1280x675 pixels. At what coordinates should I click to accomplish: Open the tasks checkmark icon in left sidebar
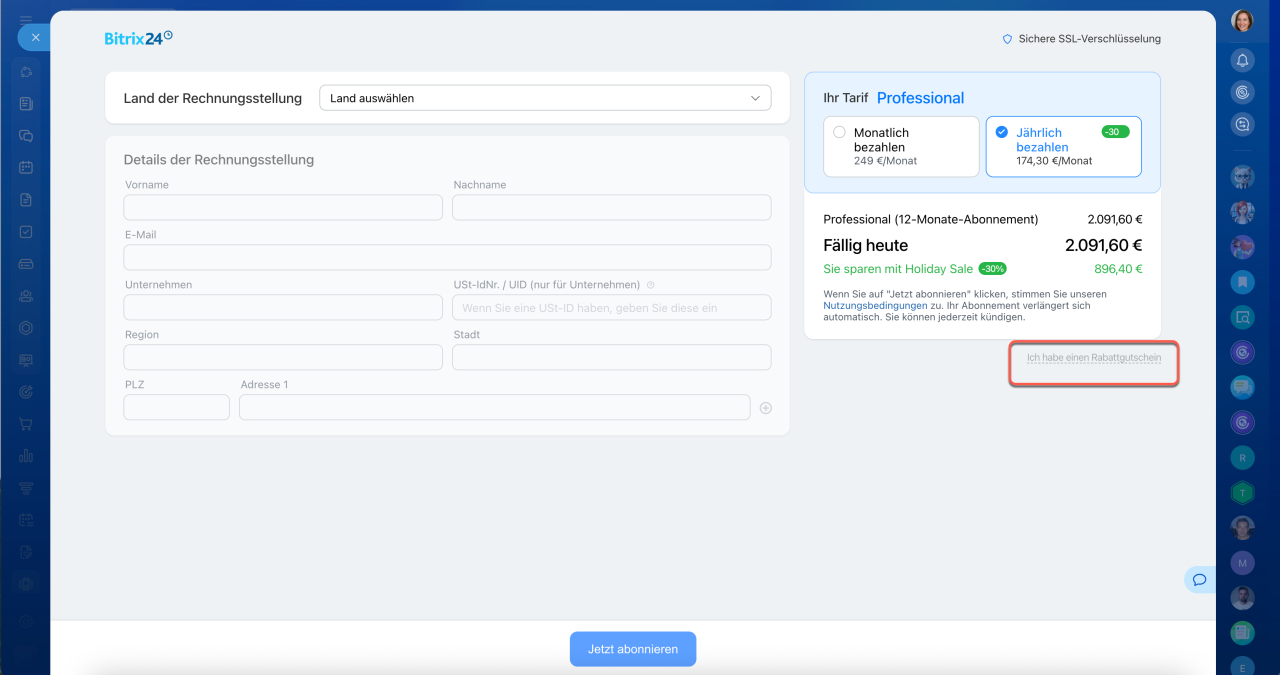pyautogui.click(x=26, y=232)
